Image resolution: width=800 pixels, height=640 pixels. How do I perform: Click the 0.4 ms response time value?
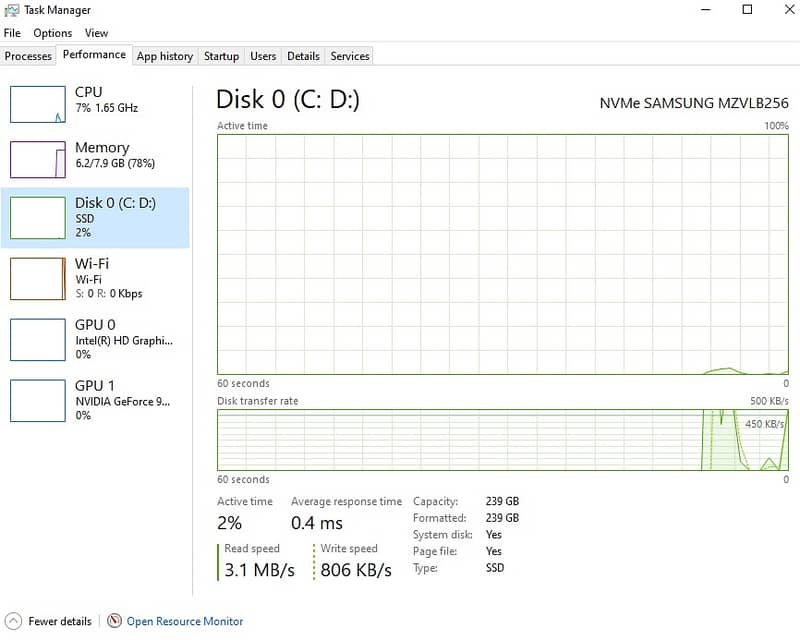tap(317, 523)
